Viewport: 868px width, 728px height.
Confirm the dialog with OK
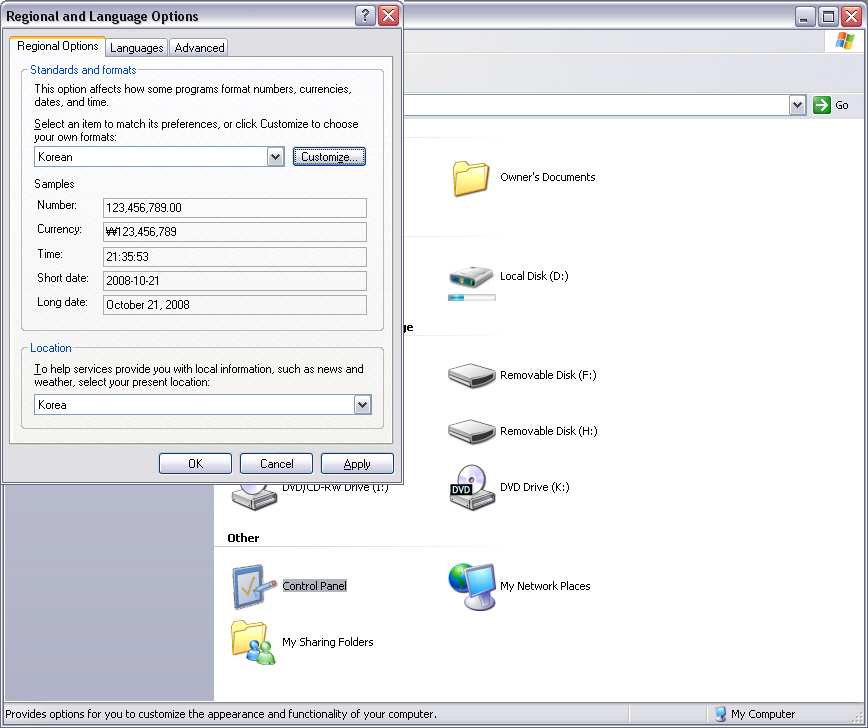tap(195, 464)
